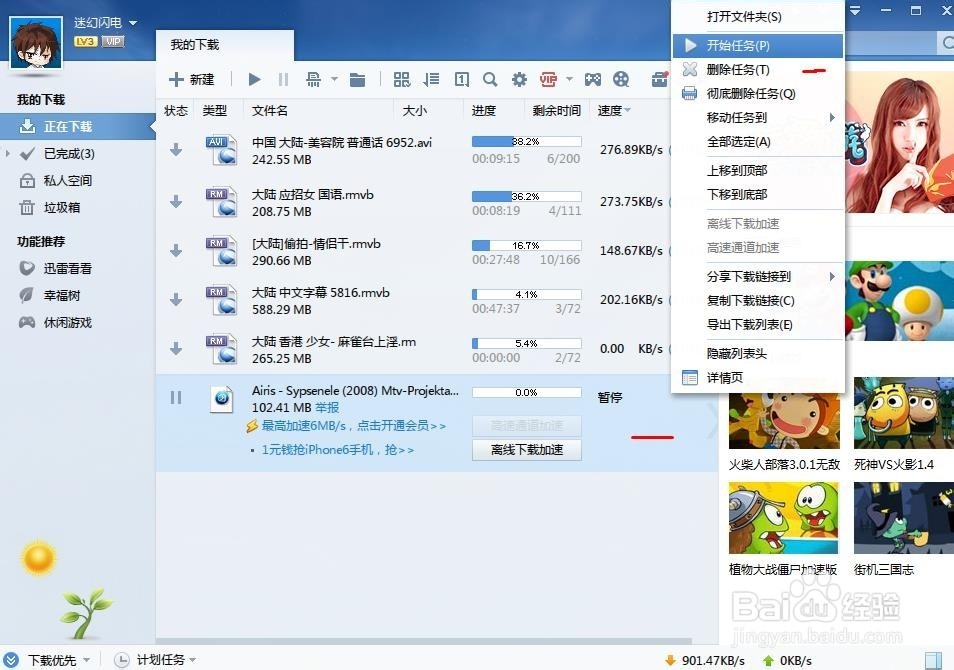The image size is (954, 670).
Task: Open the settings gear in the toolbar
Action: (518, 79)
